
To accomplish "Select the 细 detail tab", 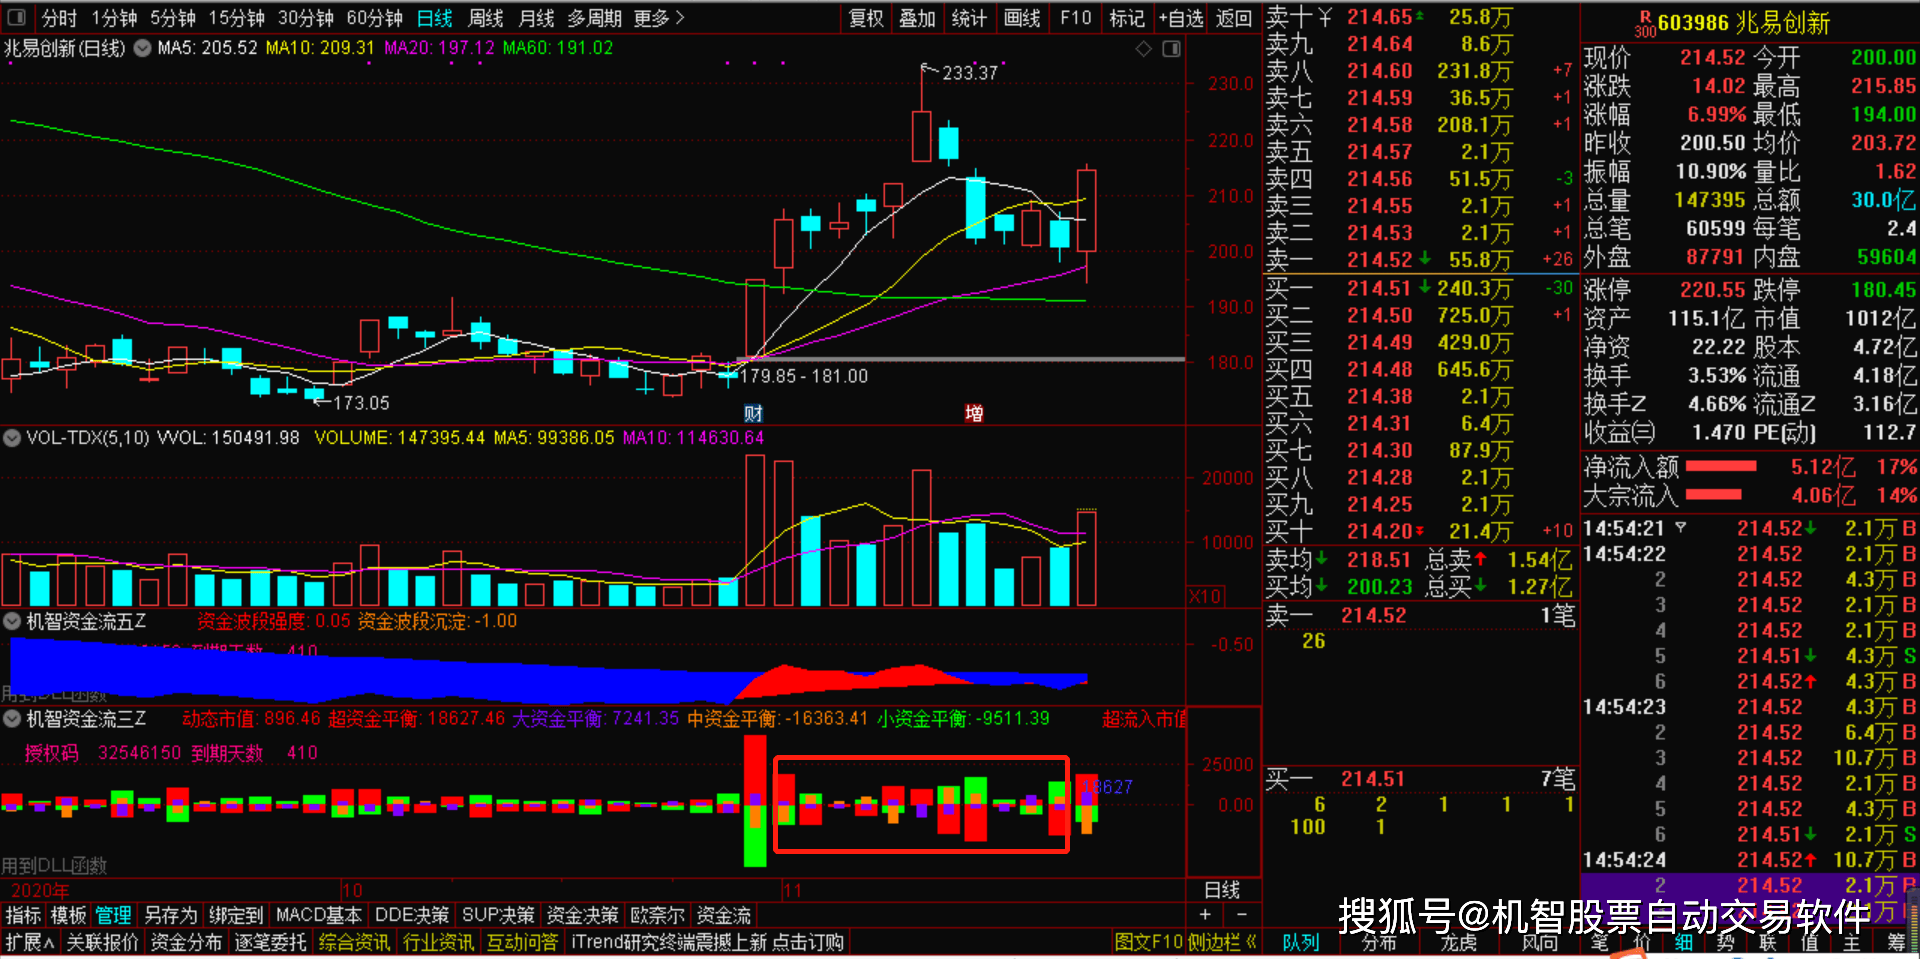I will [x=1684, y=942].
